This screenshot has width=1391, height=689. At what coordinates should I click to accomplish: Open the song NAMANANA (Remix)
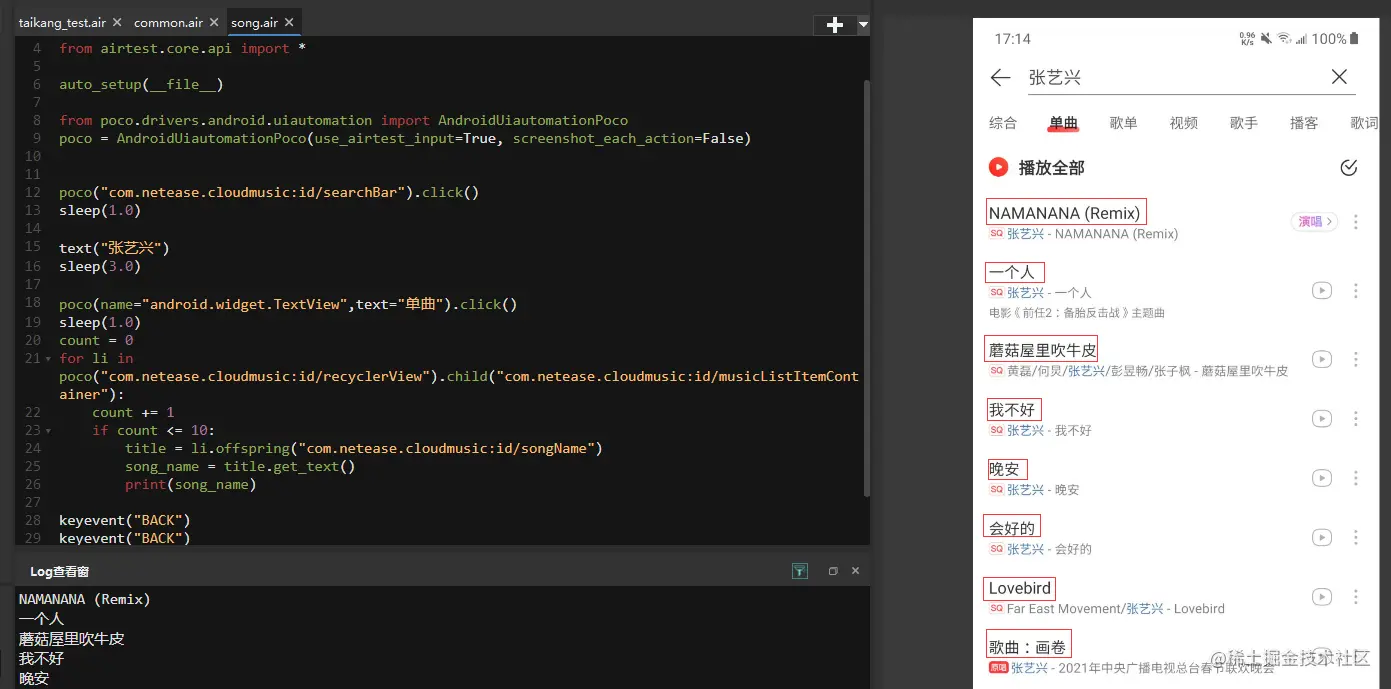pyautogui.click(x=1064, y=212)
